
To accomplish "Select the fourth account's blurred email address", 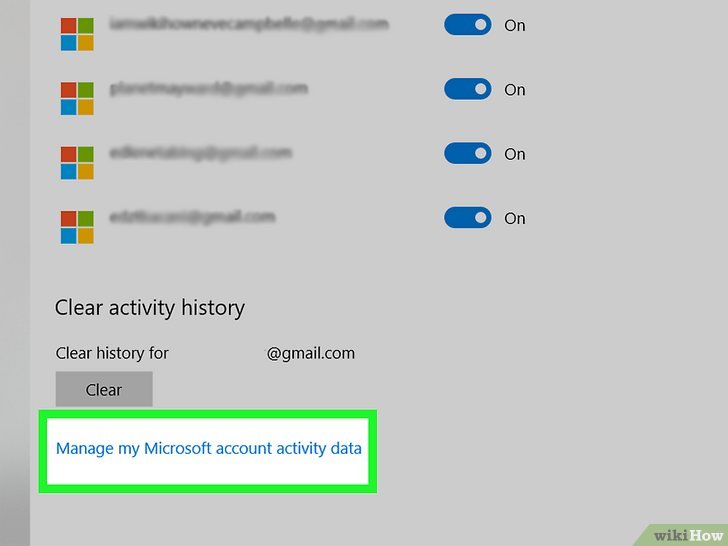I will pyautogui.click(x=192, y=217).
